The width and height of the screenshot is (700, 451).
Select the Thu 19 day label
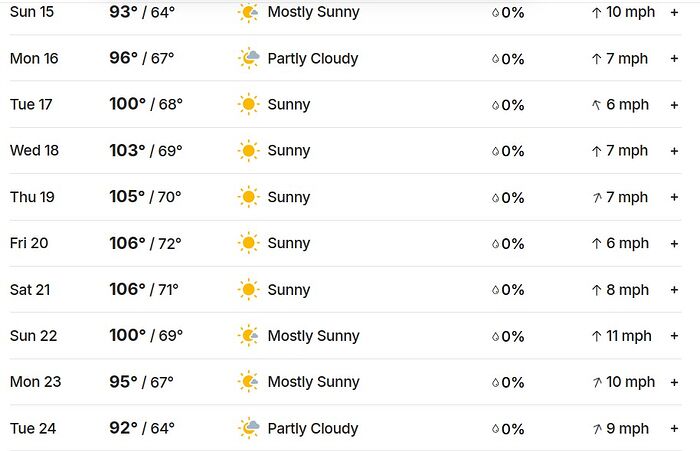coord(33,197)
